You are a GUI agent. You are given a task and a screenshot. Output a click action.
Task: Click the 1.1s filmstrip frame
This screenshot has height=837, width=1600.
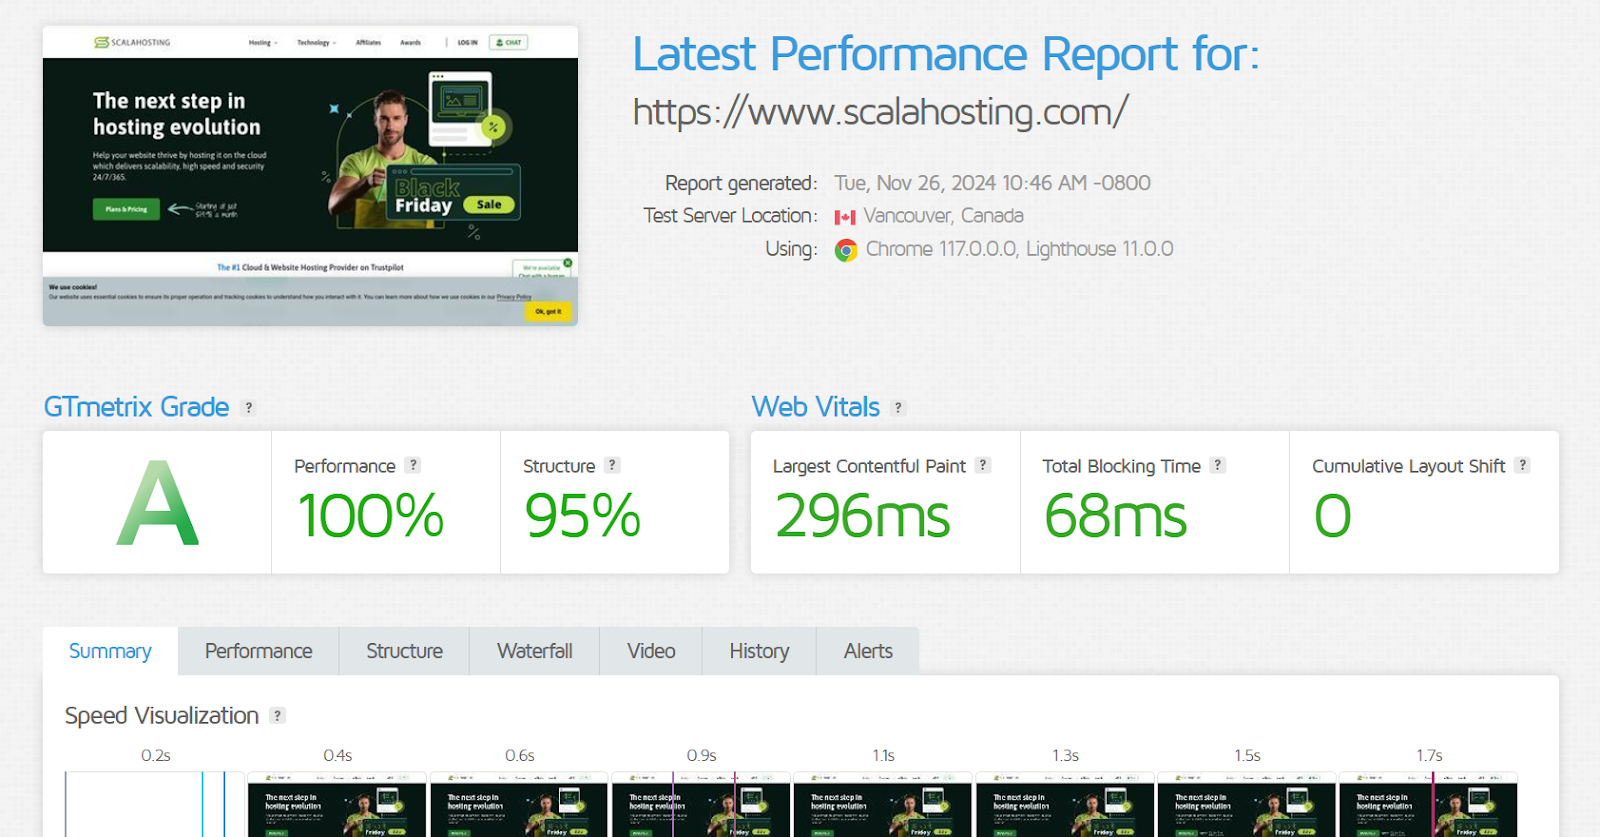[883, 804]
